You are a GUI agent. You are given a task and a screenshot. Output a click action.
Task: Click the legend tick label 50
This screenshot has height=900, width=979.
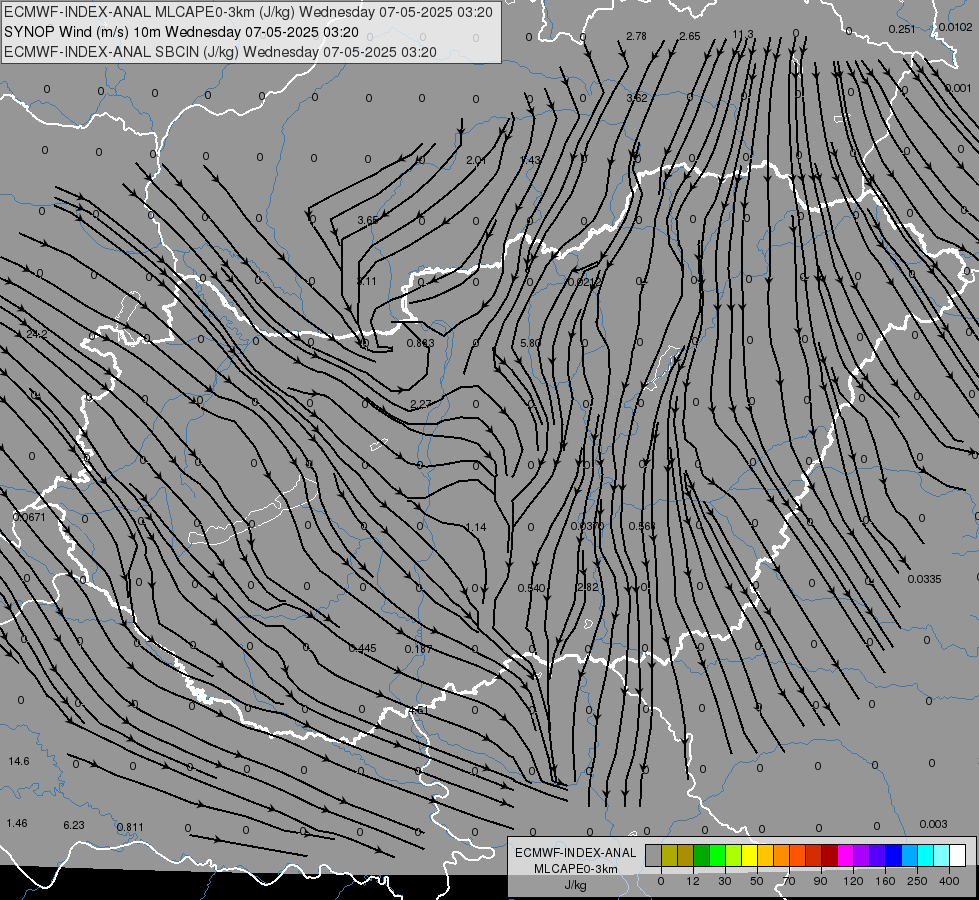pos(756,881)
